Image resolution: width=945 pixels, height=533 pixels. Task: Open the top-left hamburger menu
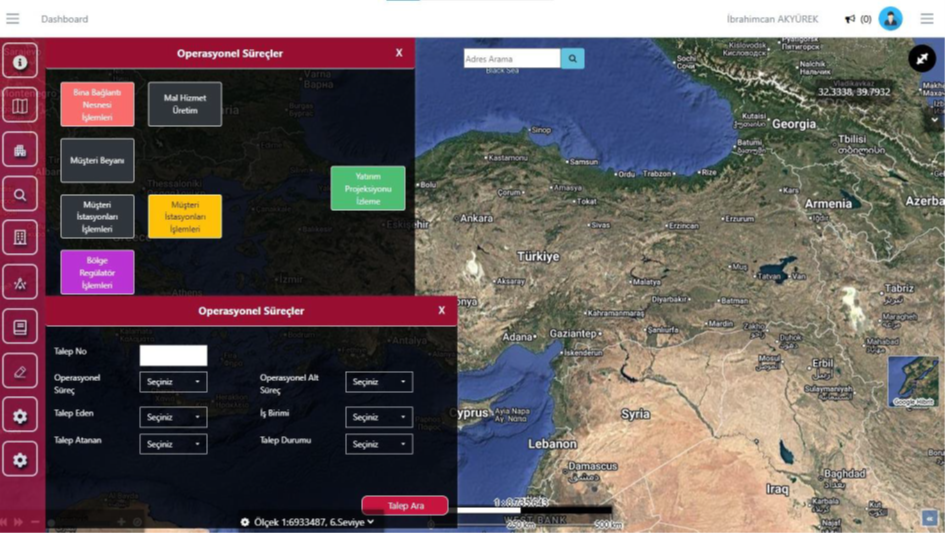[13, 19]
